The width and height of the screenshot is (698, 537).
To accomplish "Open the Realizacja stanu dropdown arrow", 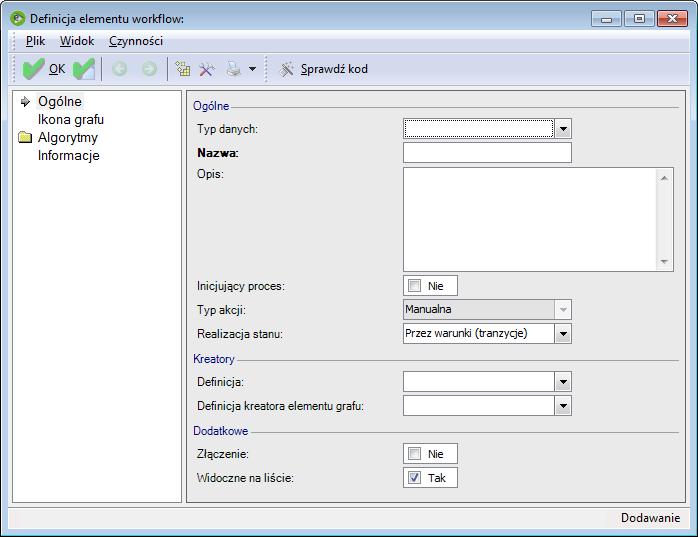I will (x=563, y=334).
